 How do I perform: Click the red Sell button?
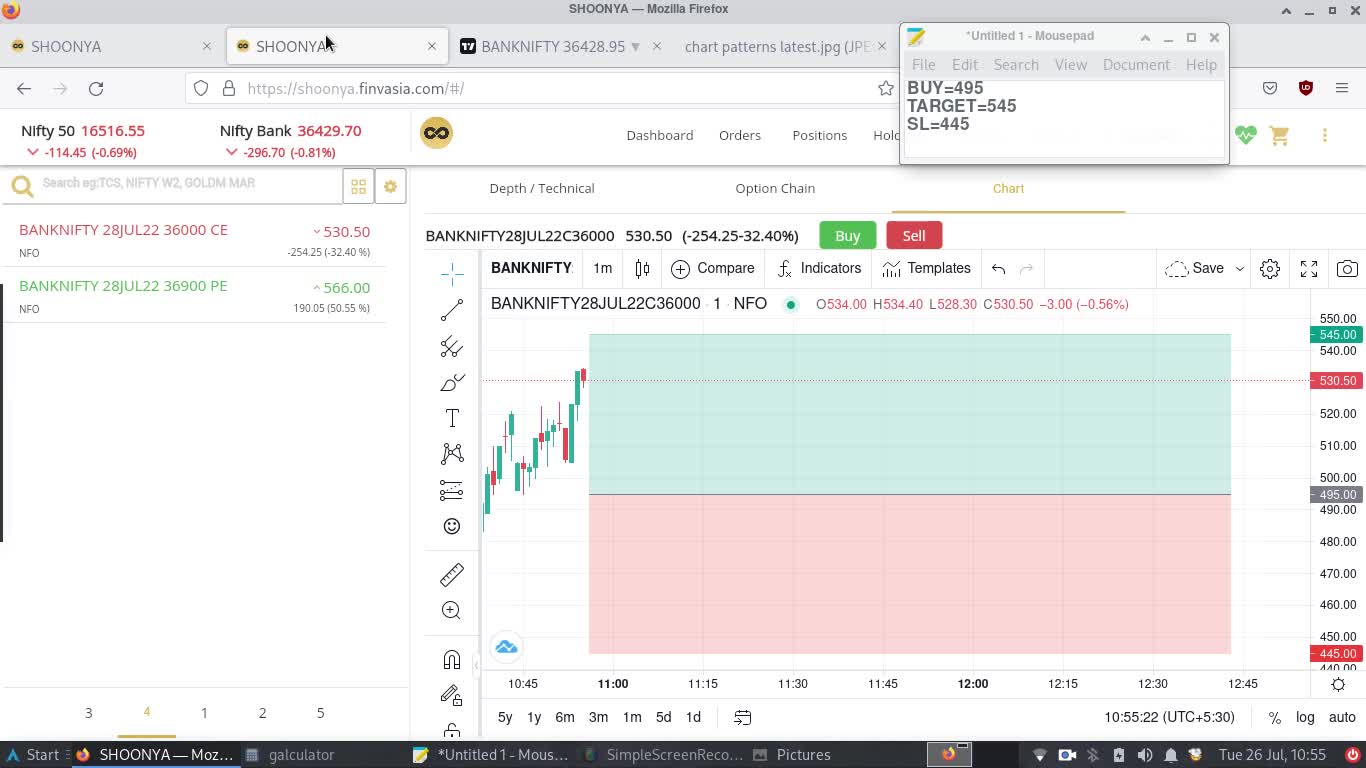[x=914, y=235]
